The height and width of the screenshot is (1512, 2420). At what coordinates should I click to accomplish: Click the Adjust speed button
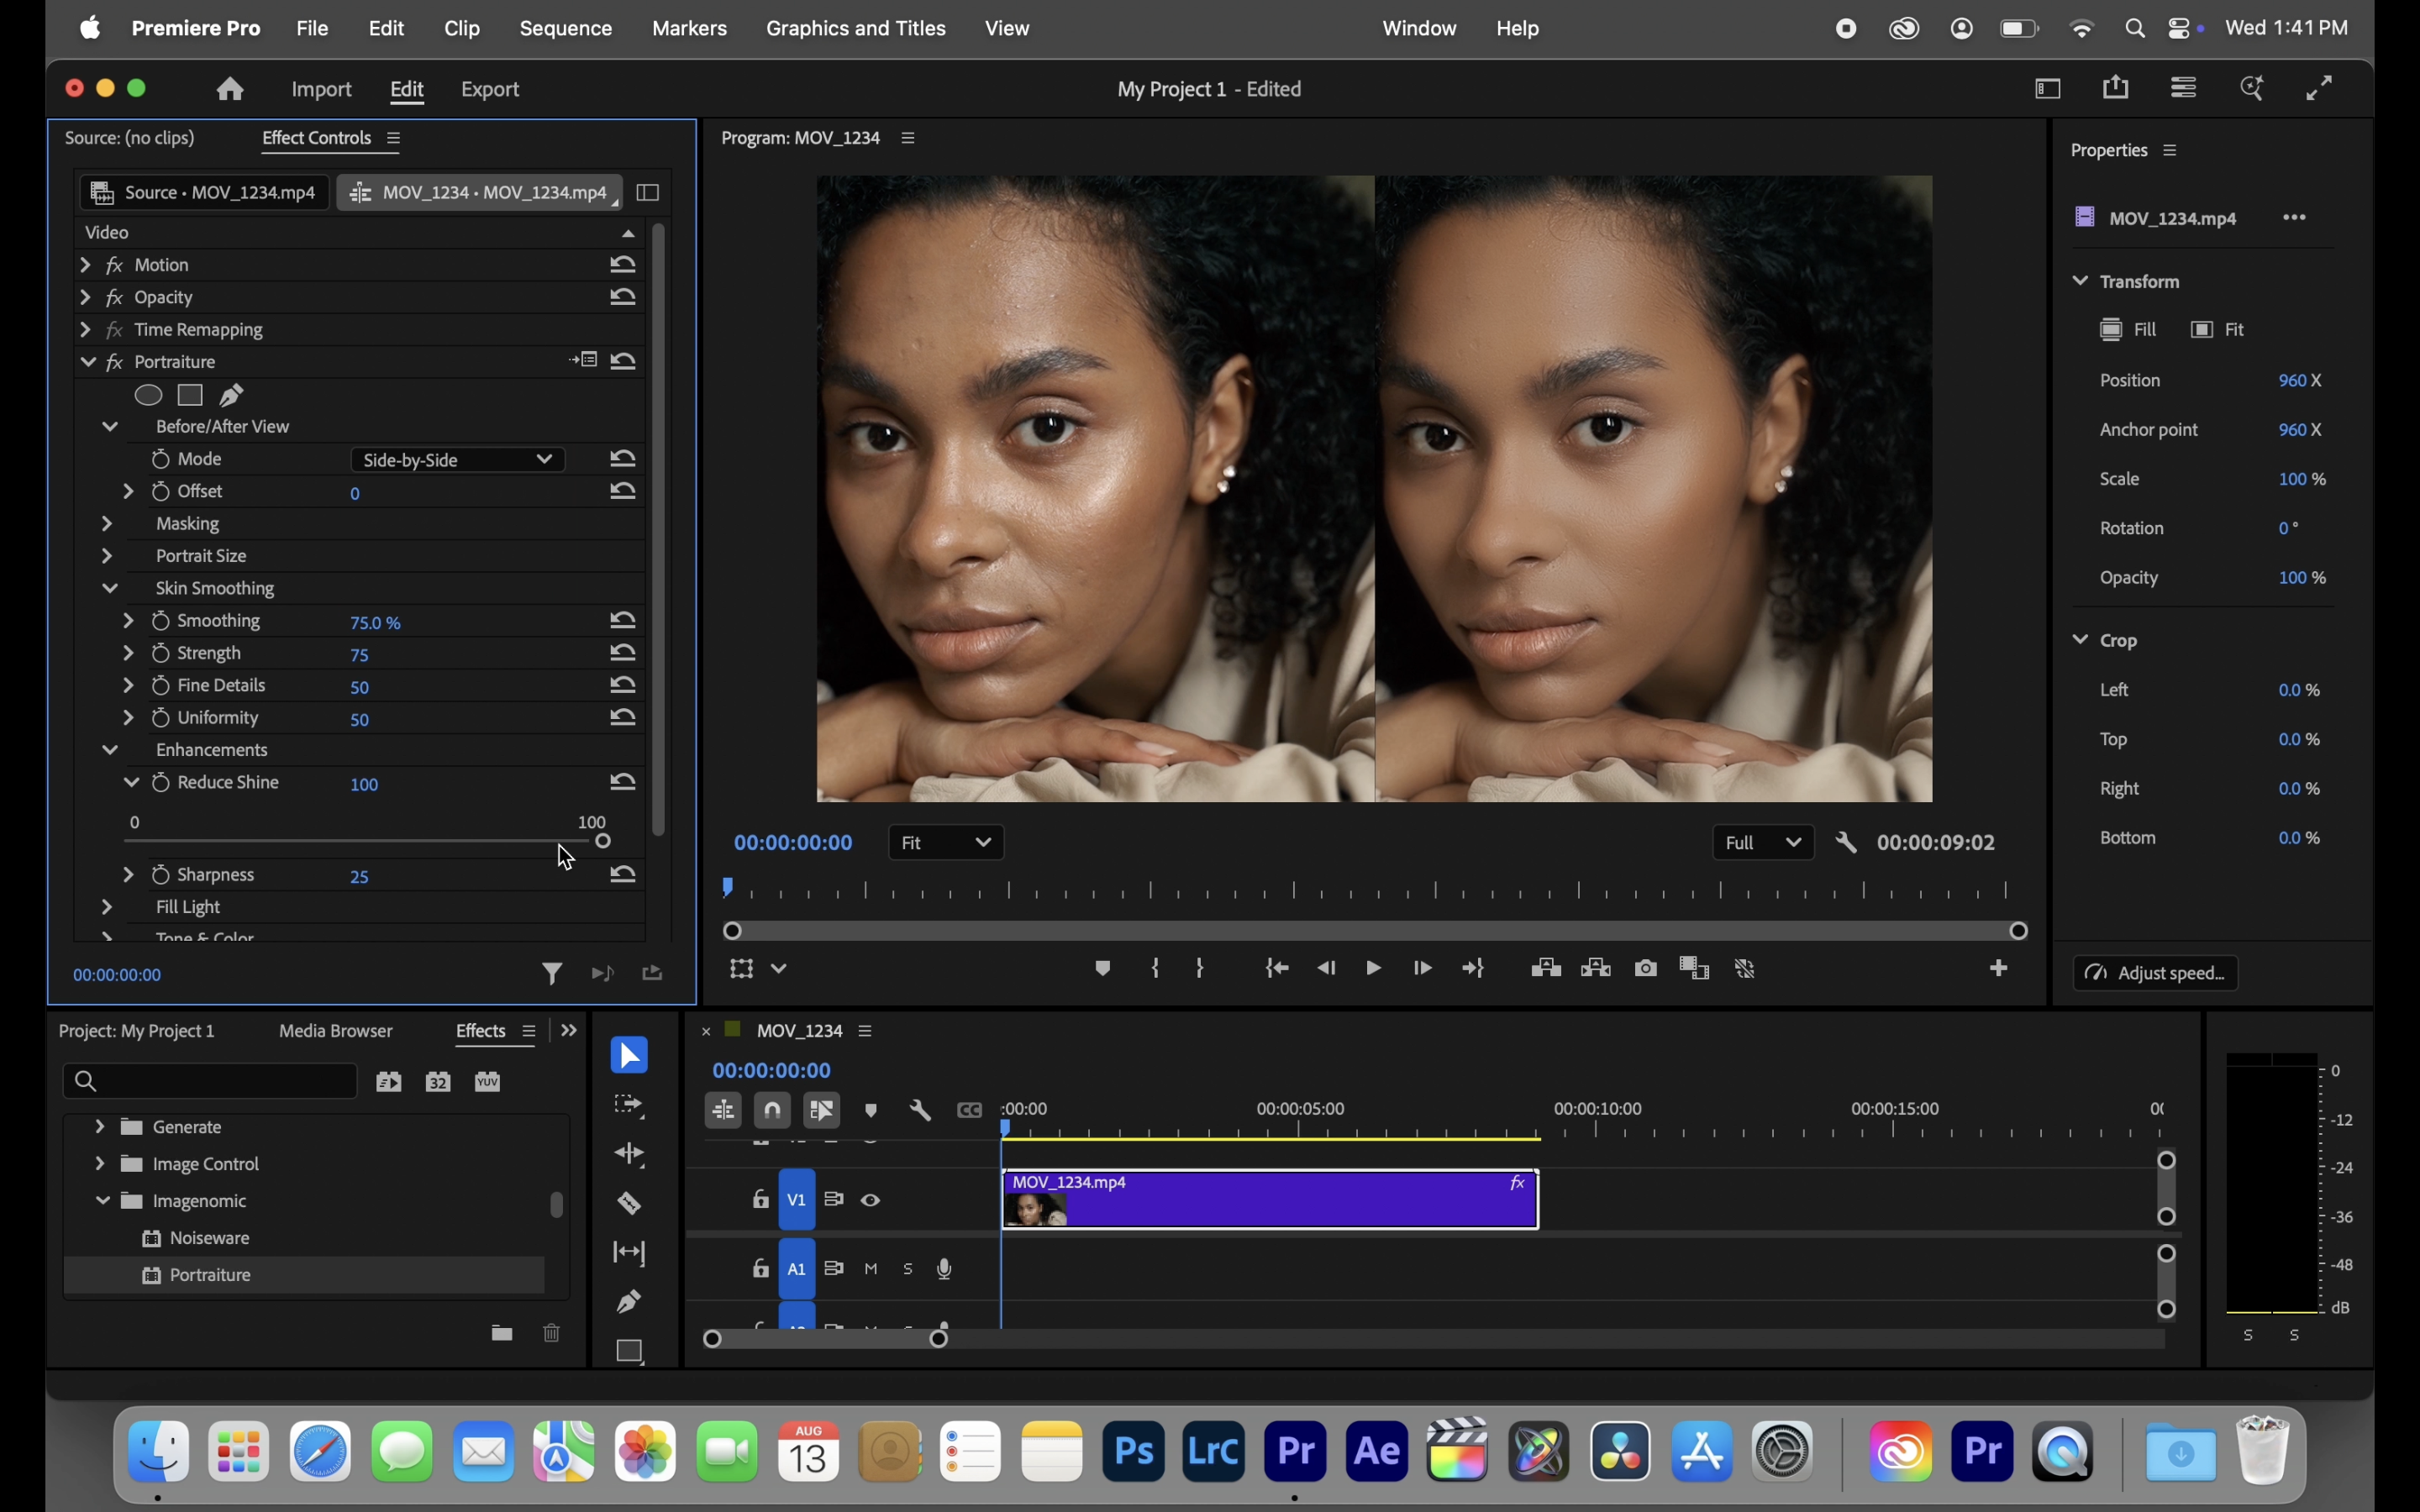pyautogui.click(x=2155, y=973)
